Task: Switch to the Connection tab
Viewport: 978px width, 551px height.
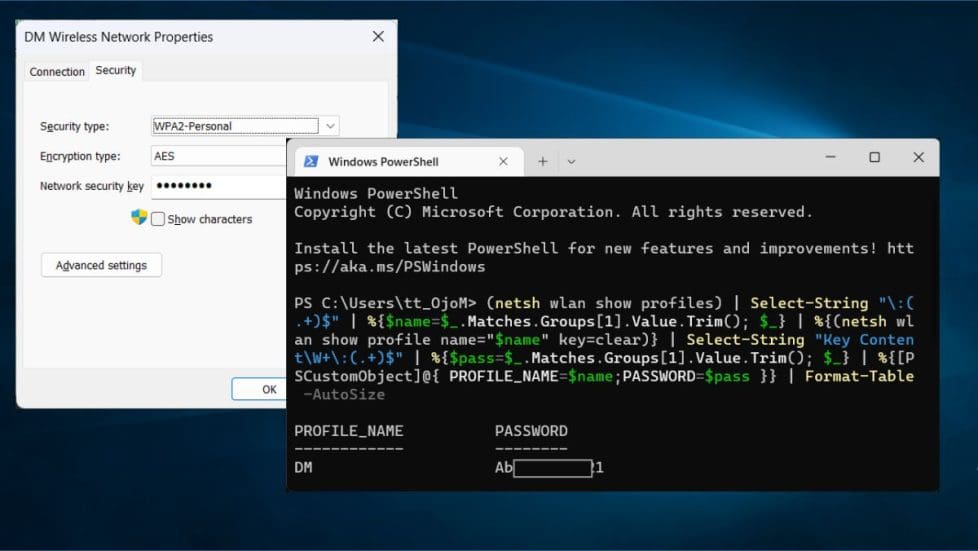Action: tap(57, 72)
